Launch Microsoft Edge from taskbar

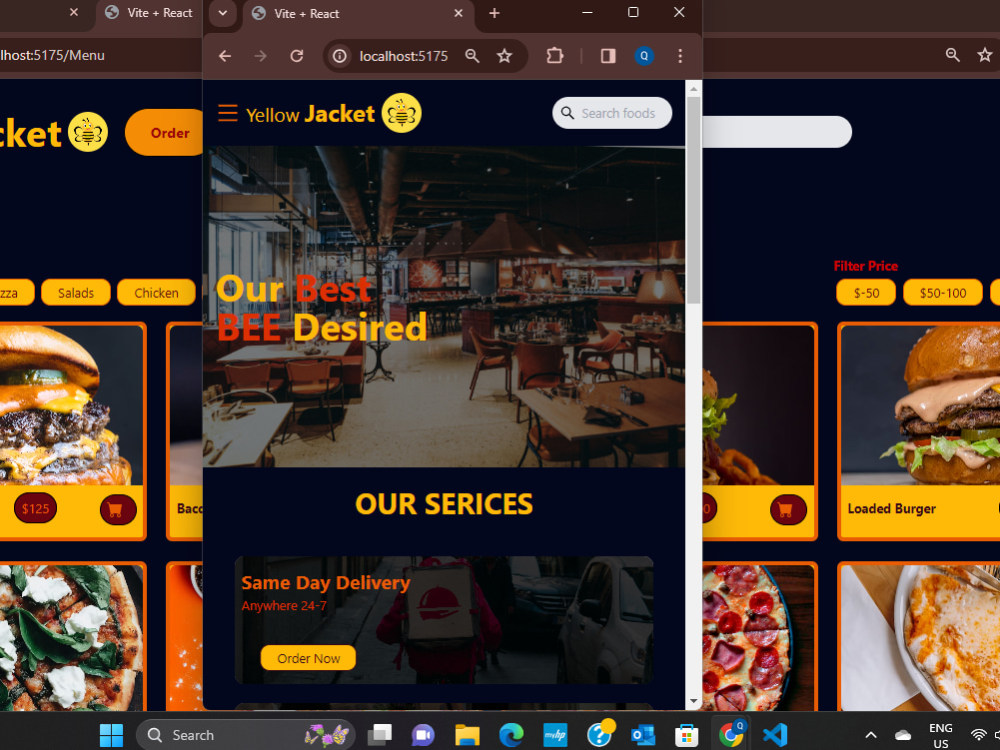click(x=511, y=735)
